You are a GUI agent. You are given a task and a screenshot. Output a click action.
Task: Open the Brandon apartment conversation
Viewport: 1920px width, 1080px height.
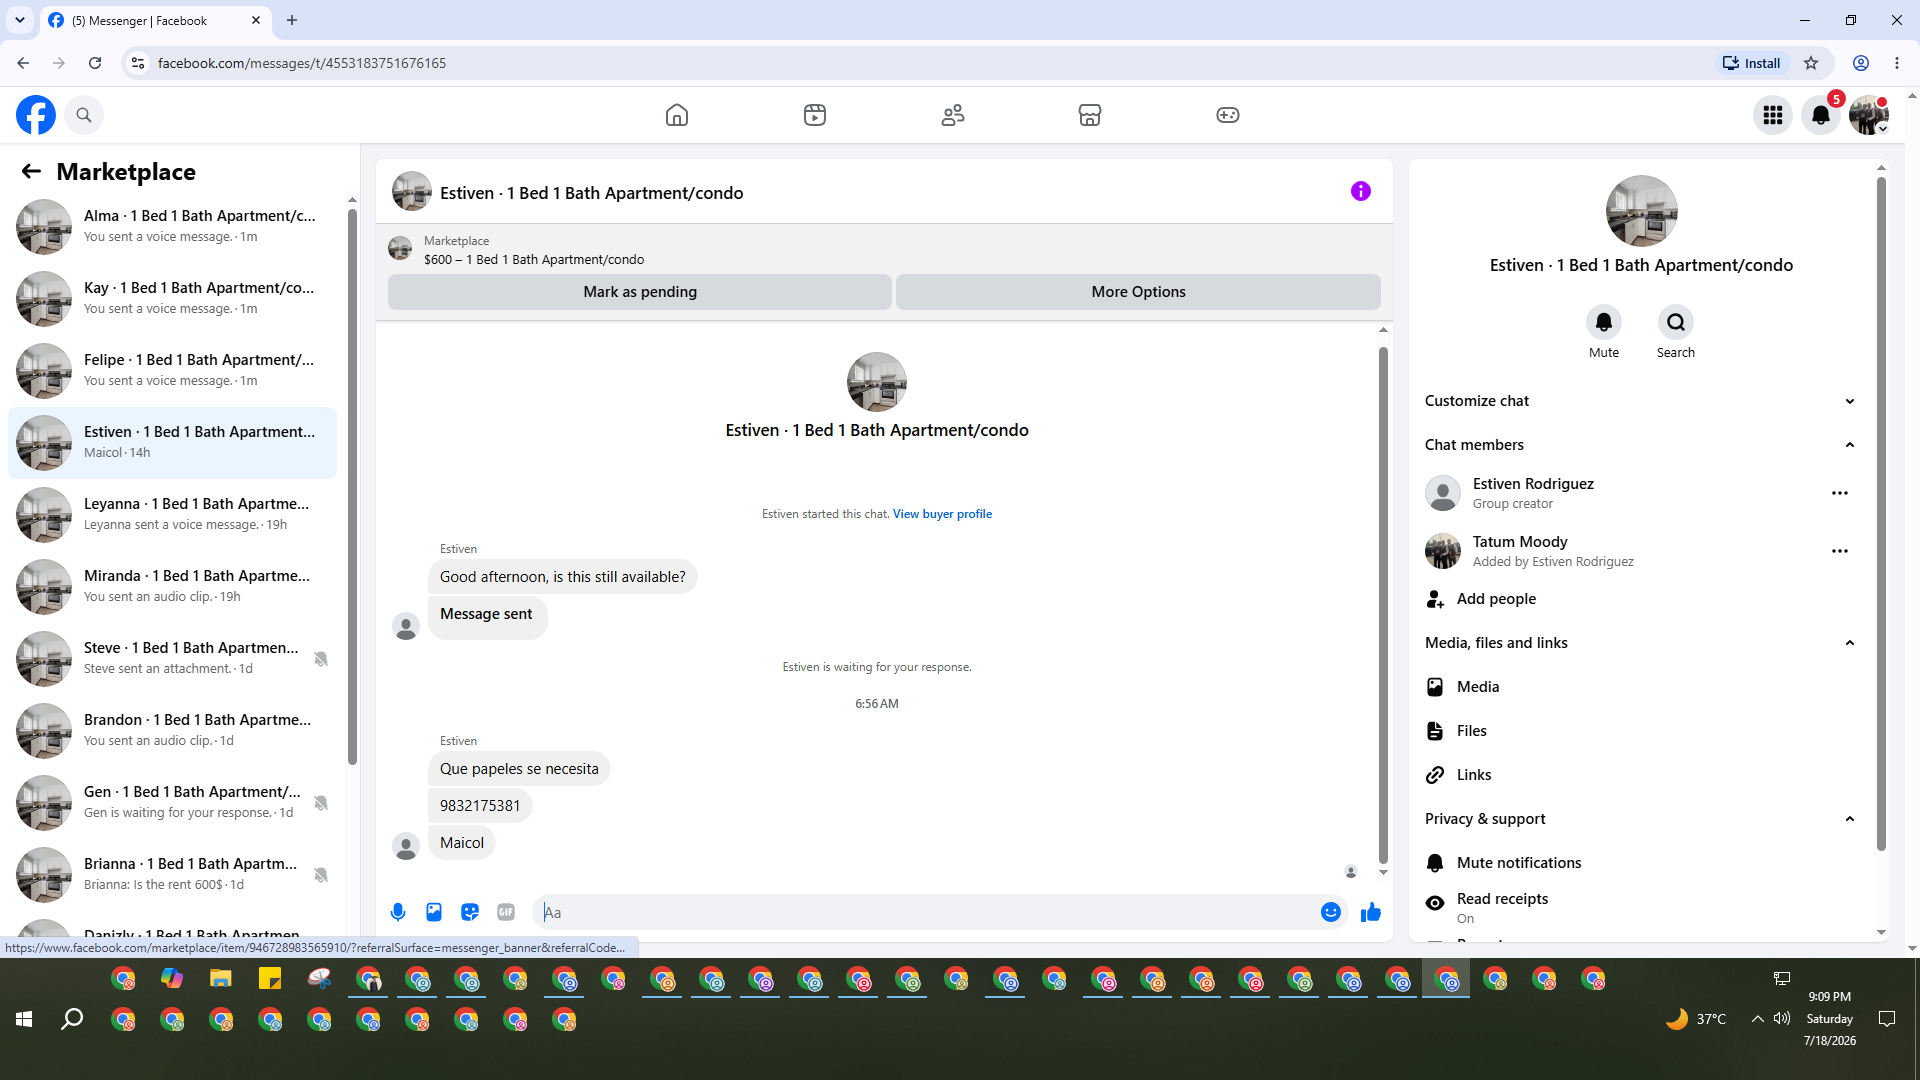[x=172, y=731]
